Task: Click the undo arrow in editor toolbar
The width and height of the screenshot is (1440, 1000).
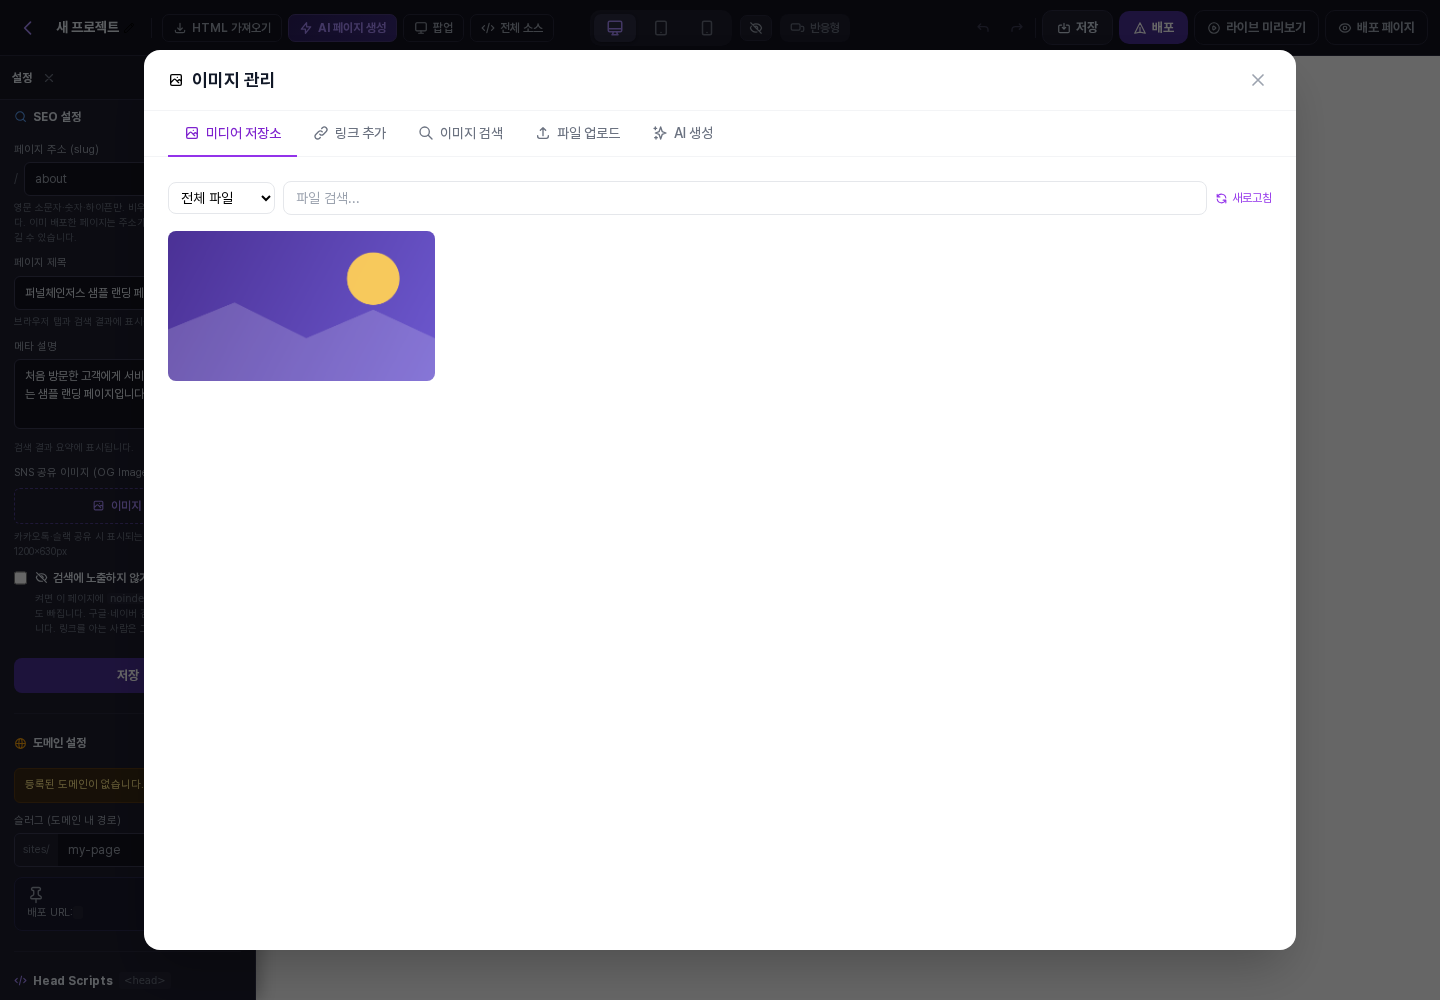Action: 983,28
